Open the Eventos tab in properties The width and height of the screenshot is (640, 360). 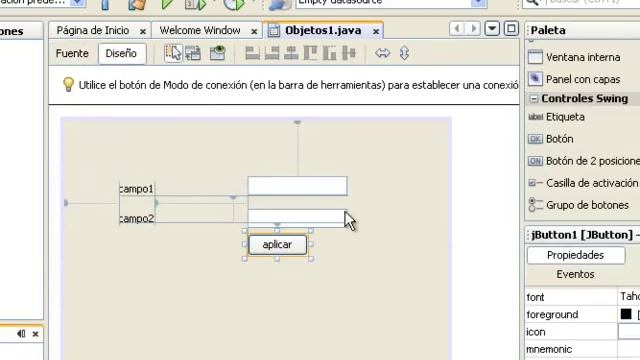tap(575, 274)
